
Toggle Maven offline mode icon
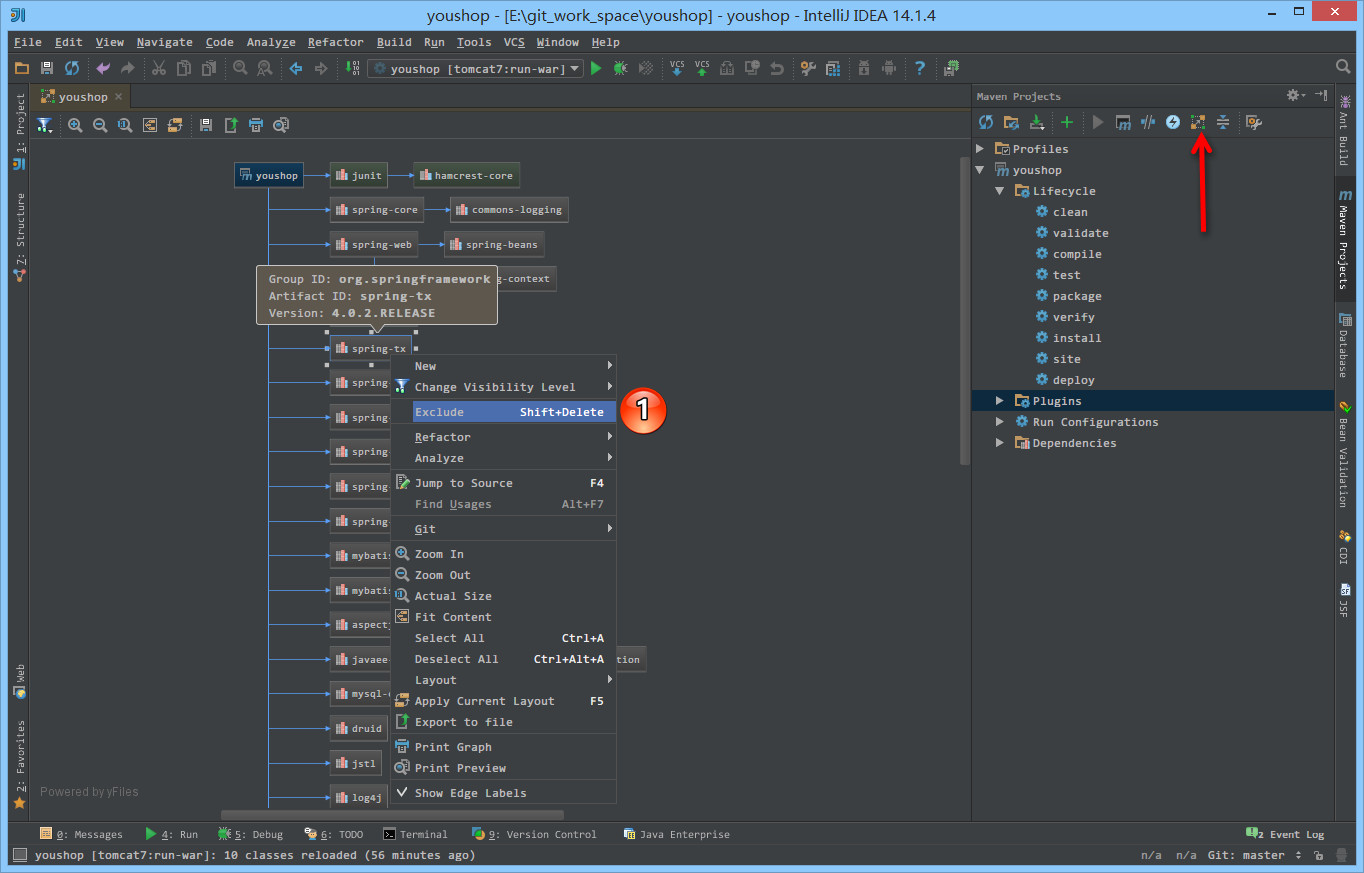1148,122
